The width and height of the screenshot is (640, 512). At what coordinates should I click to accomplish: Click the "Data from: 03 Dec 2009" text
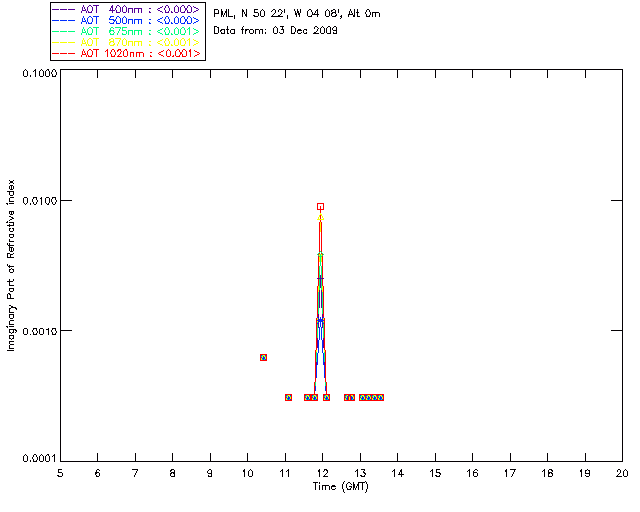pos(276,31)
